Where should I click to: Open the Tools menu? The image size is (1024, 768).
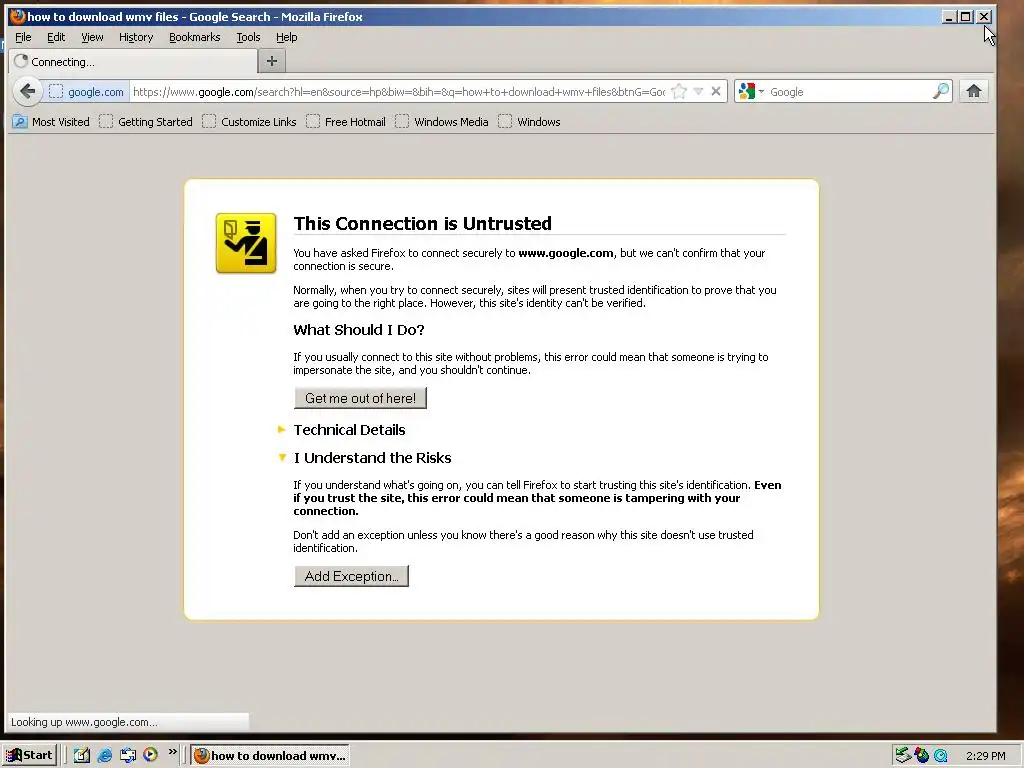[x=248, y=37]
